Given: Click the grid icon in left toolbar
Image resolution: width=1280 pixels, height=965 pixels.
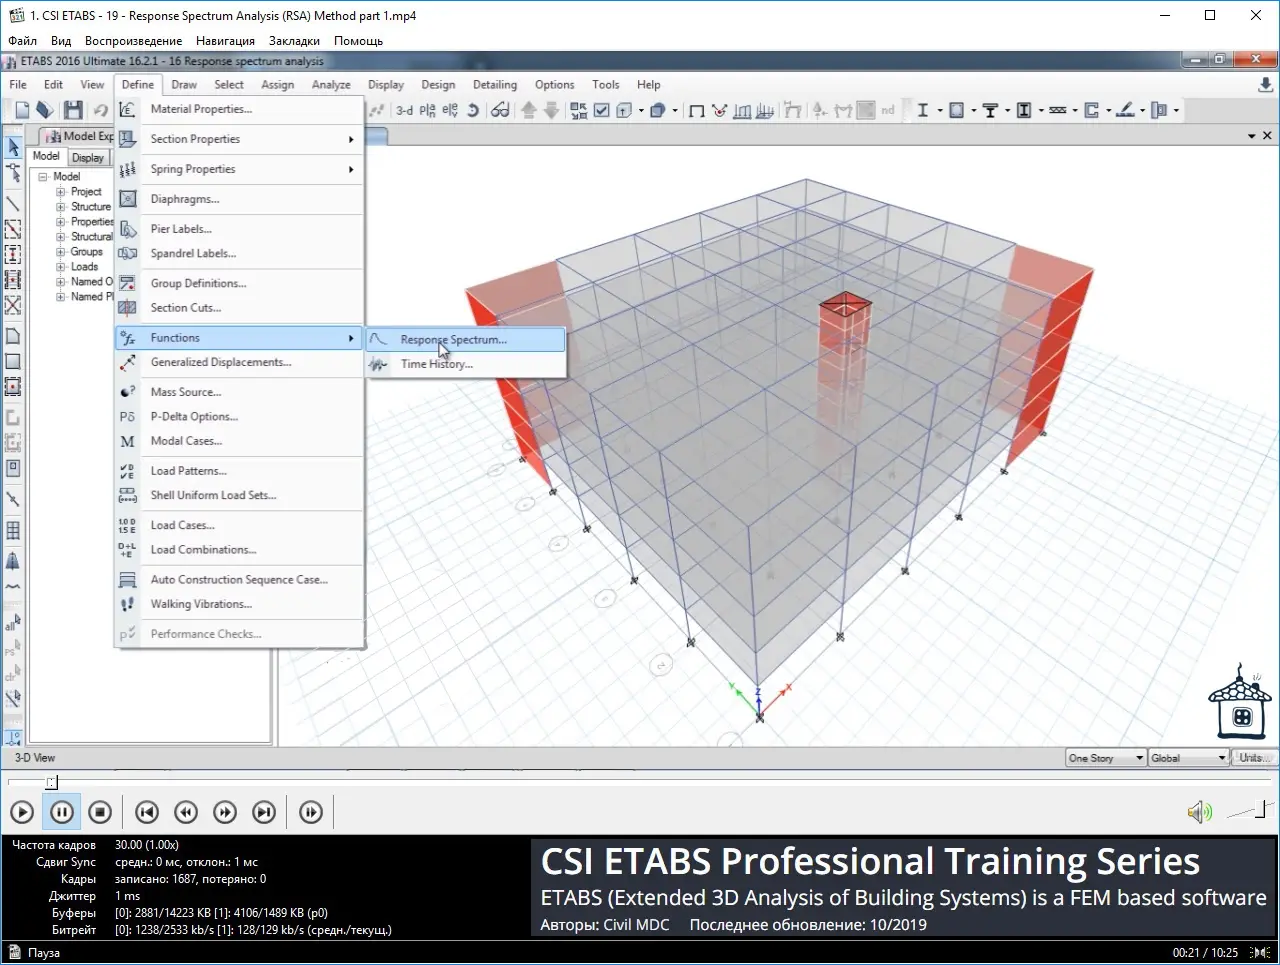Looking at the screenshot, I should tap(13, 530).
